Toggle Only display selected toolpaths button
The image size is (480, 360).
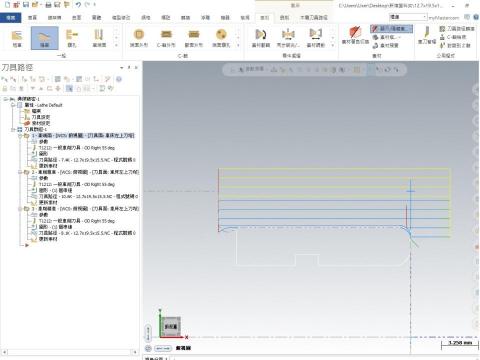tap(69, 88)
